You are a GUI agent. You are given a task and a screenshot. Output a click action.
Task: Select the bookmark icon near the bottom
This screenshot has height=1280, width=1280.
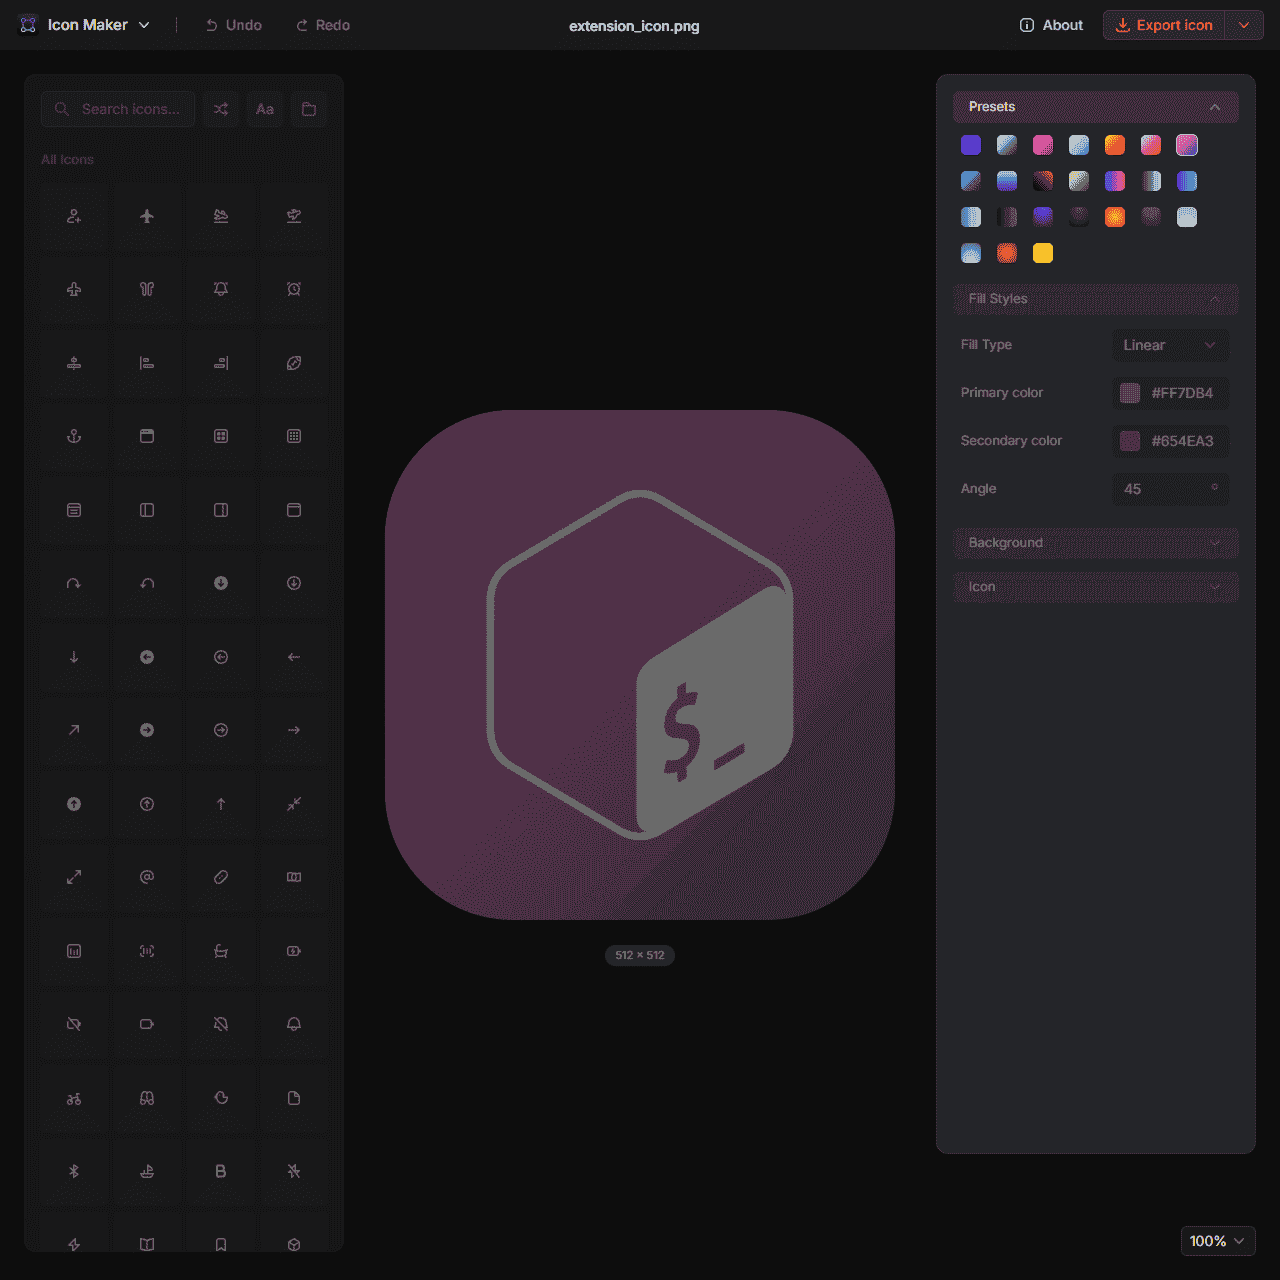coord(220,1244)
